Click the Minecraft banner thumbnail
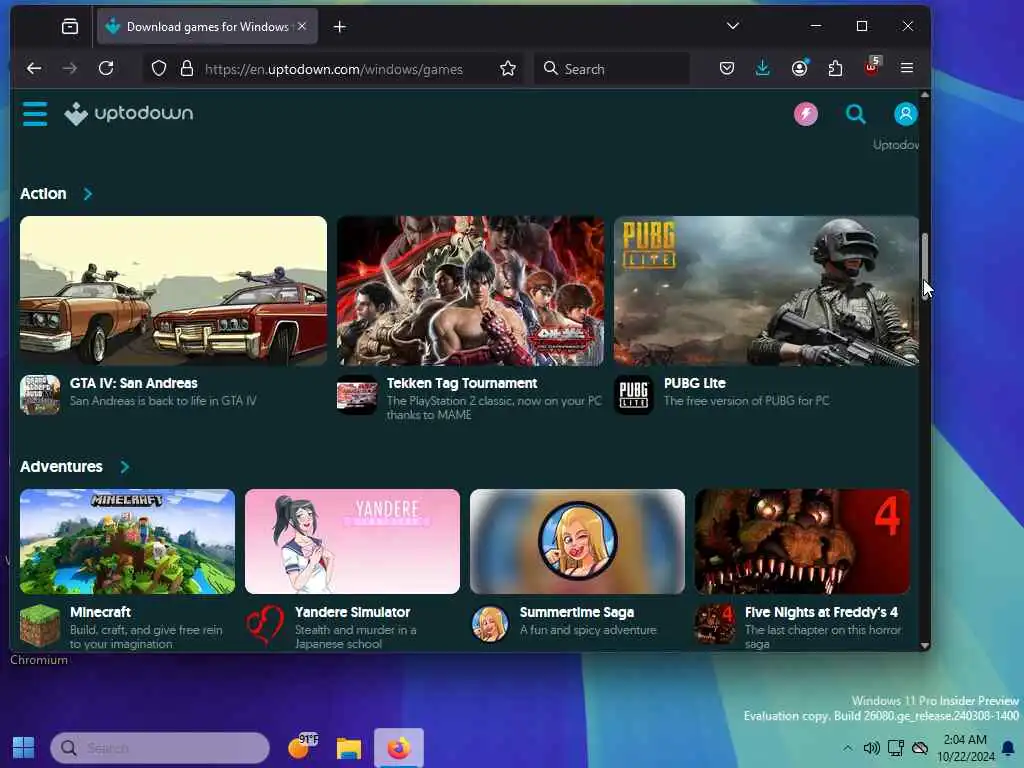The width and height of the screenshot is (1024, 768). click(127, 541)
